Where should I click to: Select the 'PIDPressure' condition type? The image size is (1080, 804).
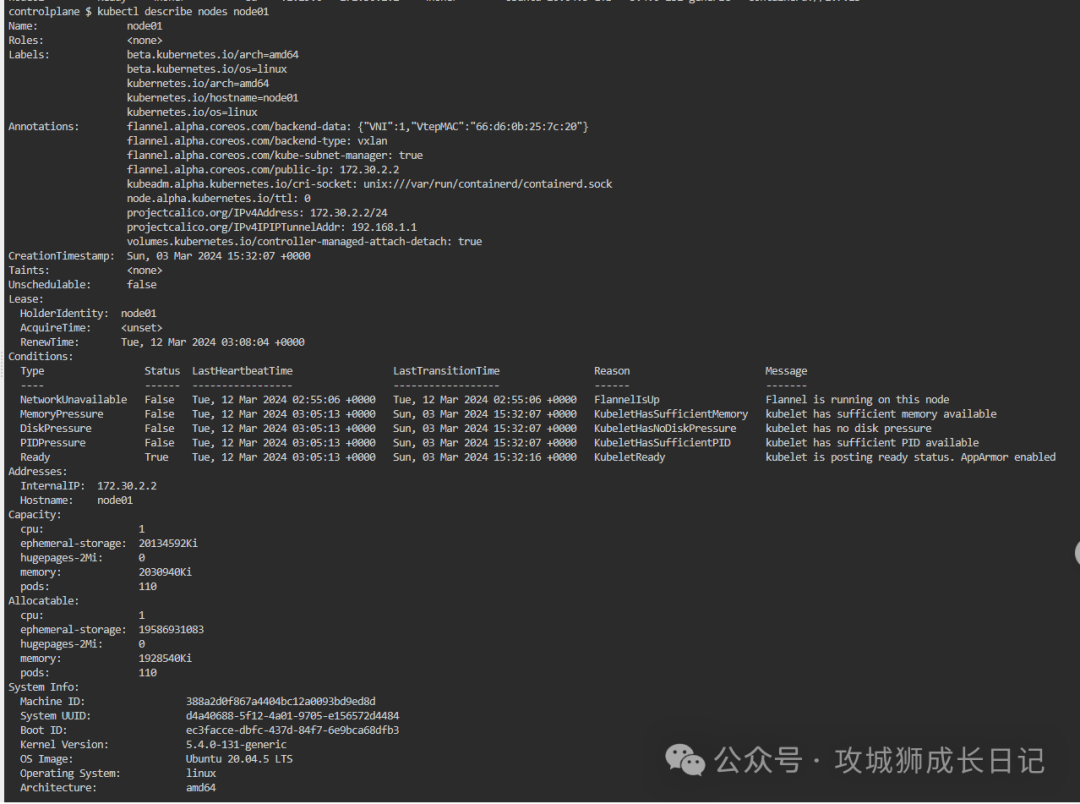point(53,443)
